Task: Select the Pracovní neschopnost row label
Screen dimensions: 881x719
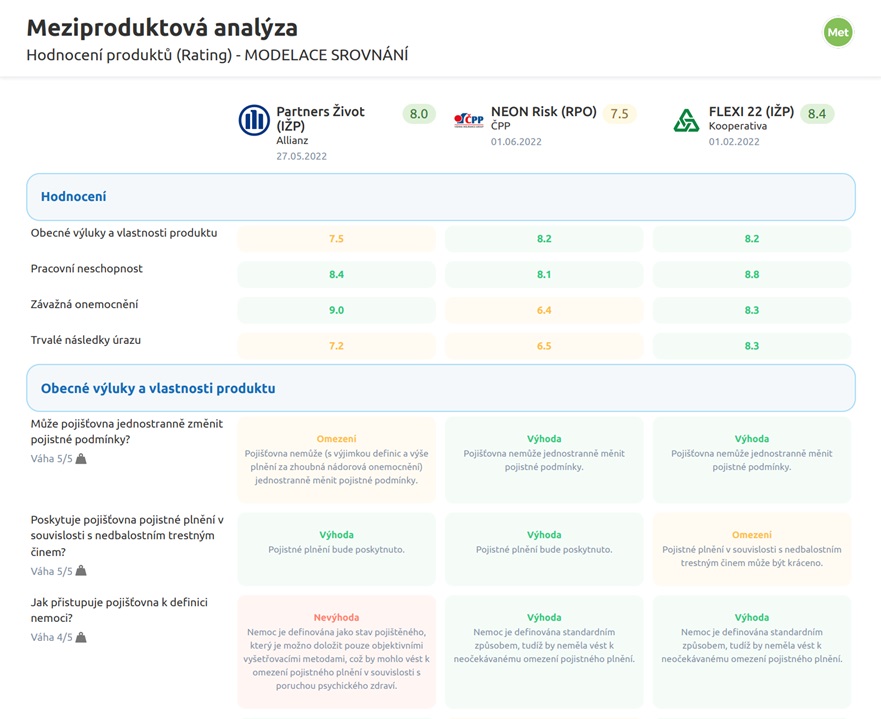Action: [x=87, y=269]
